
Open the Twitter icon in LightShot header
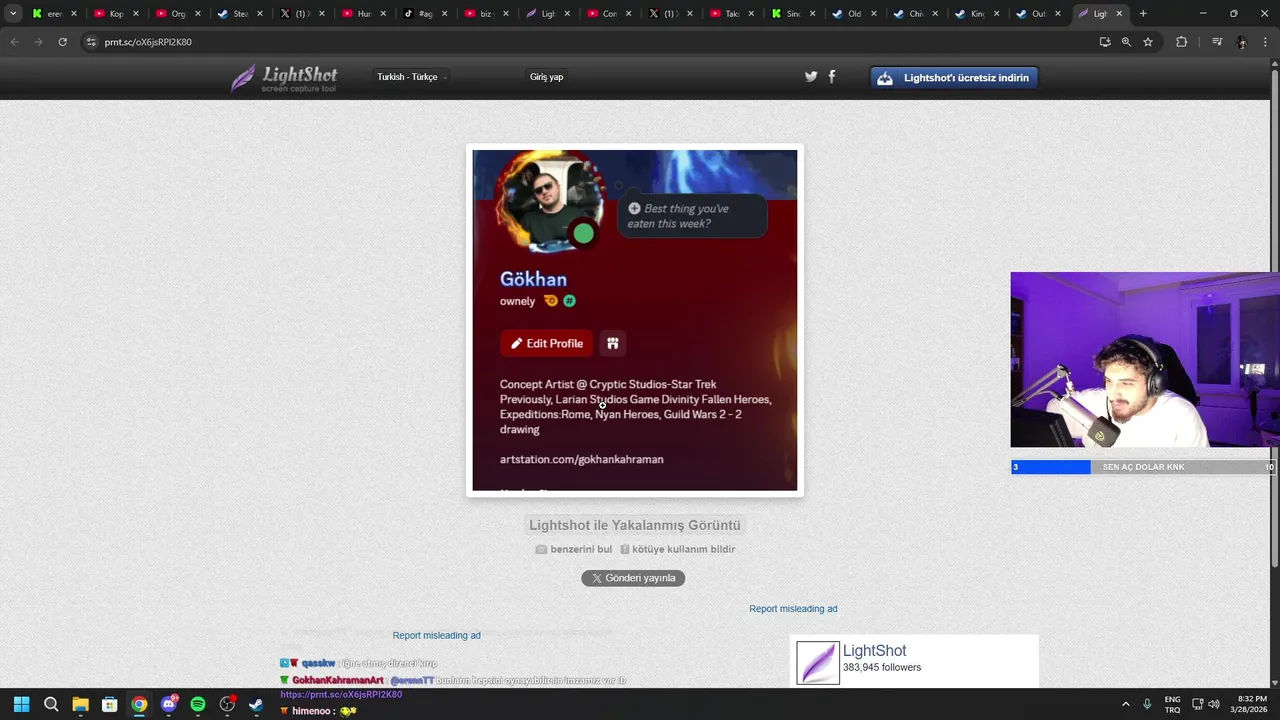click(811, 77)
